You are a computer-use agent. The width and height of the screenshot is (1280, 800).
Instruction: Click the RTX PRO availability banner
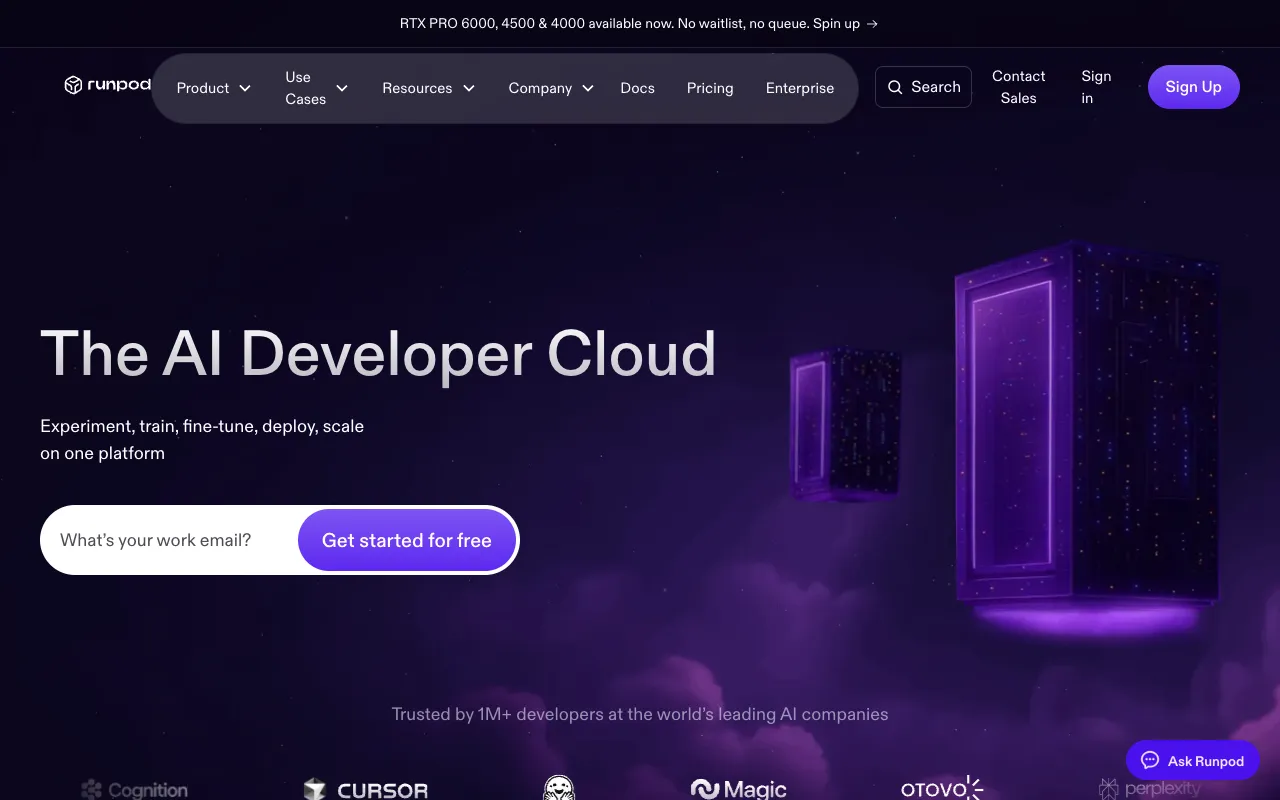tap(639, 23)
